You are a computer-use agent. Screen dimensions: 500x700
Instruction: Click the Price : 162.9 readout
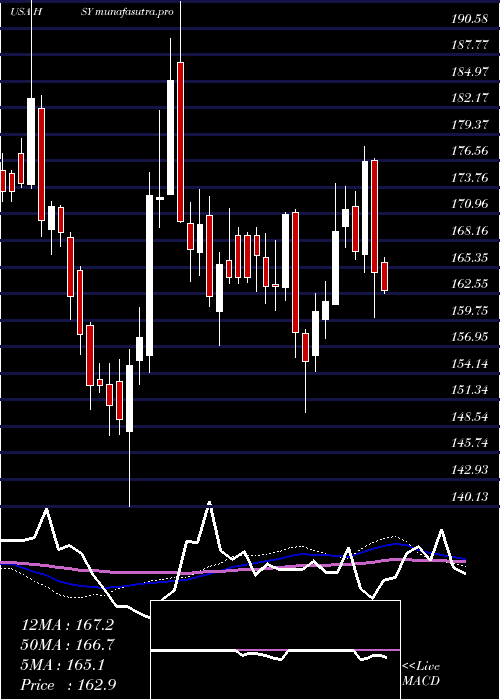click(69, 685)
